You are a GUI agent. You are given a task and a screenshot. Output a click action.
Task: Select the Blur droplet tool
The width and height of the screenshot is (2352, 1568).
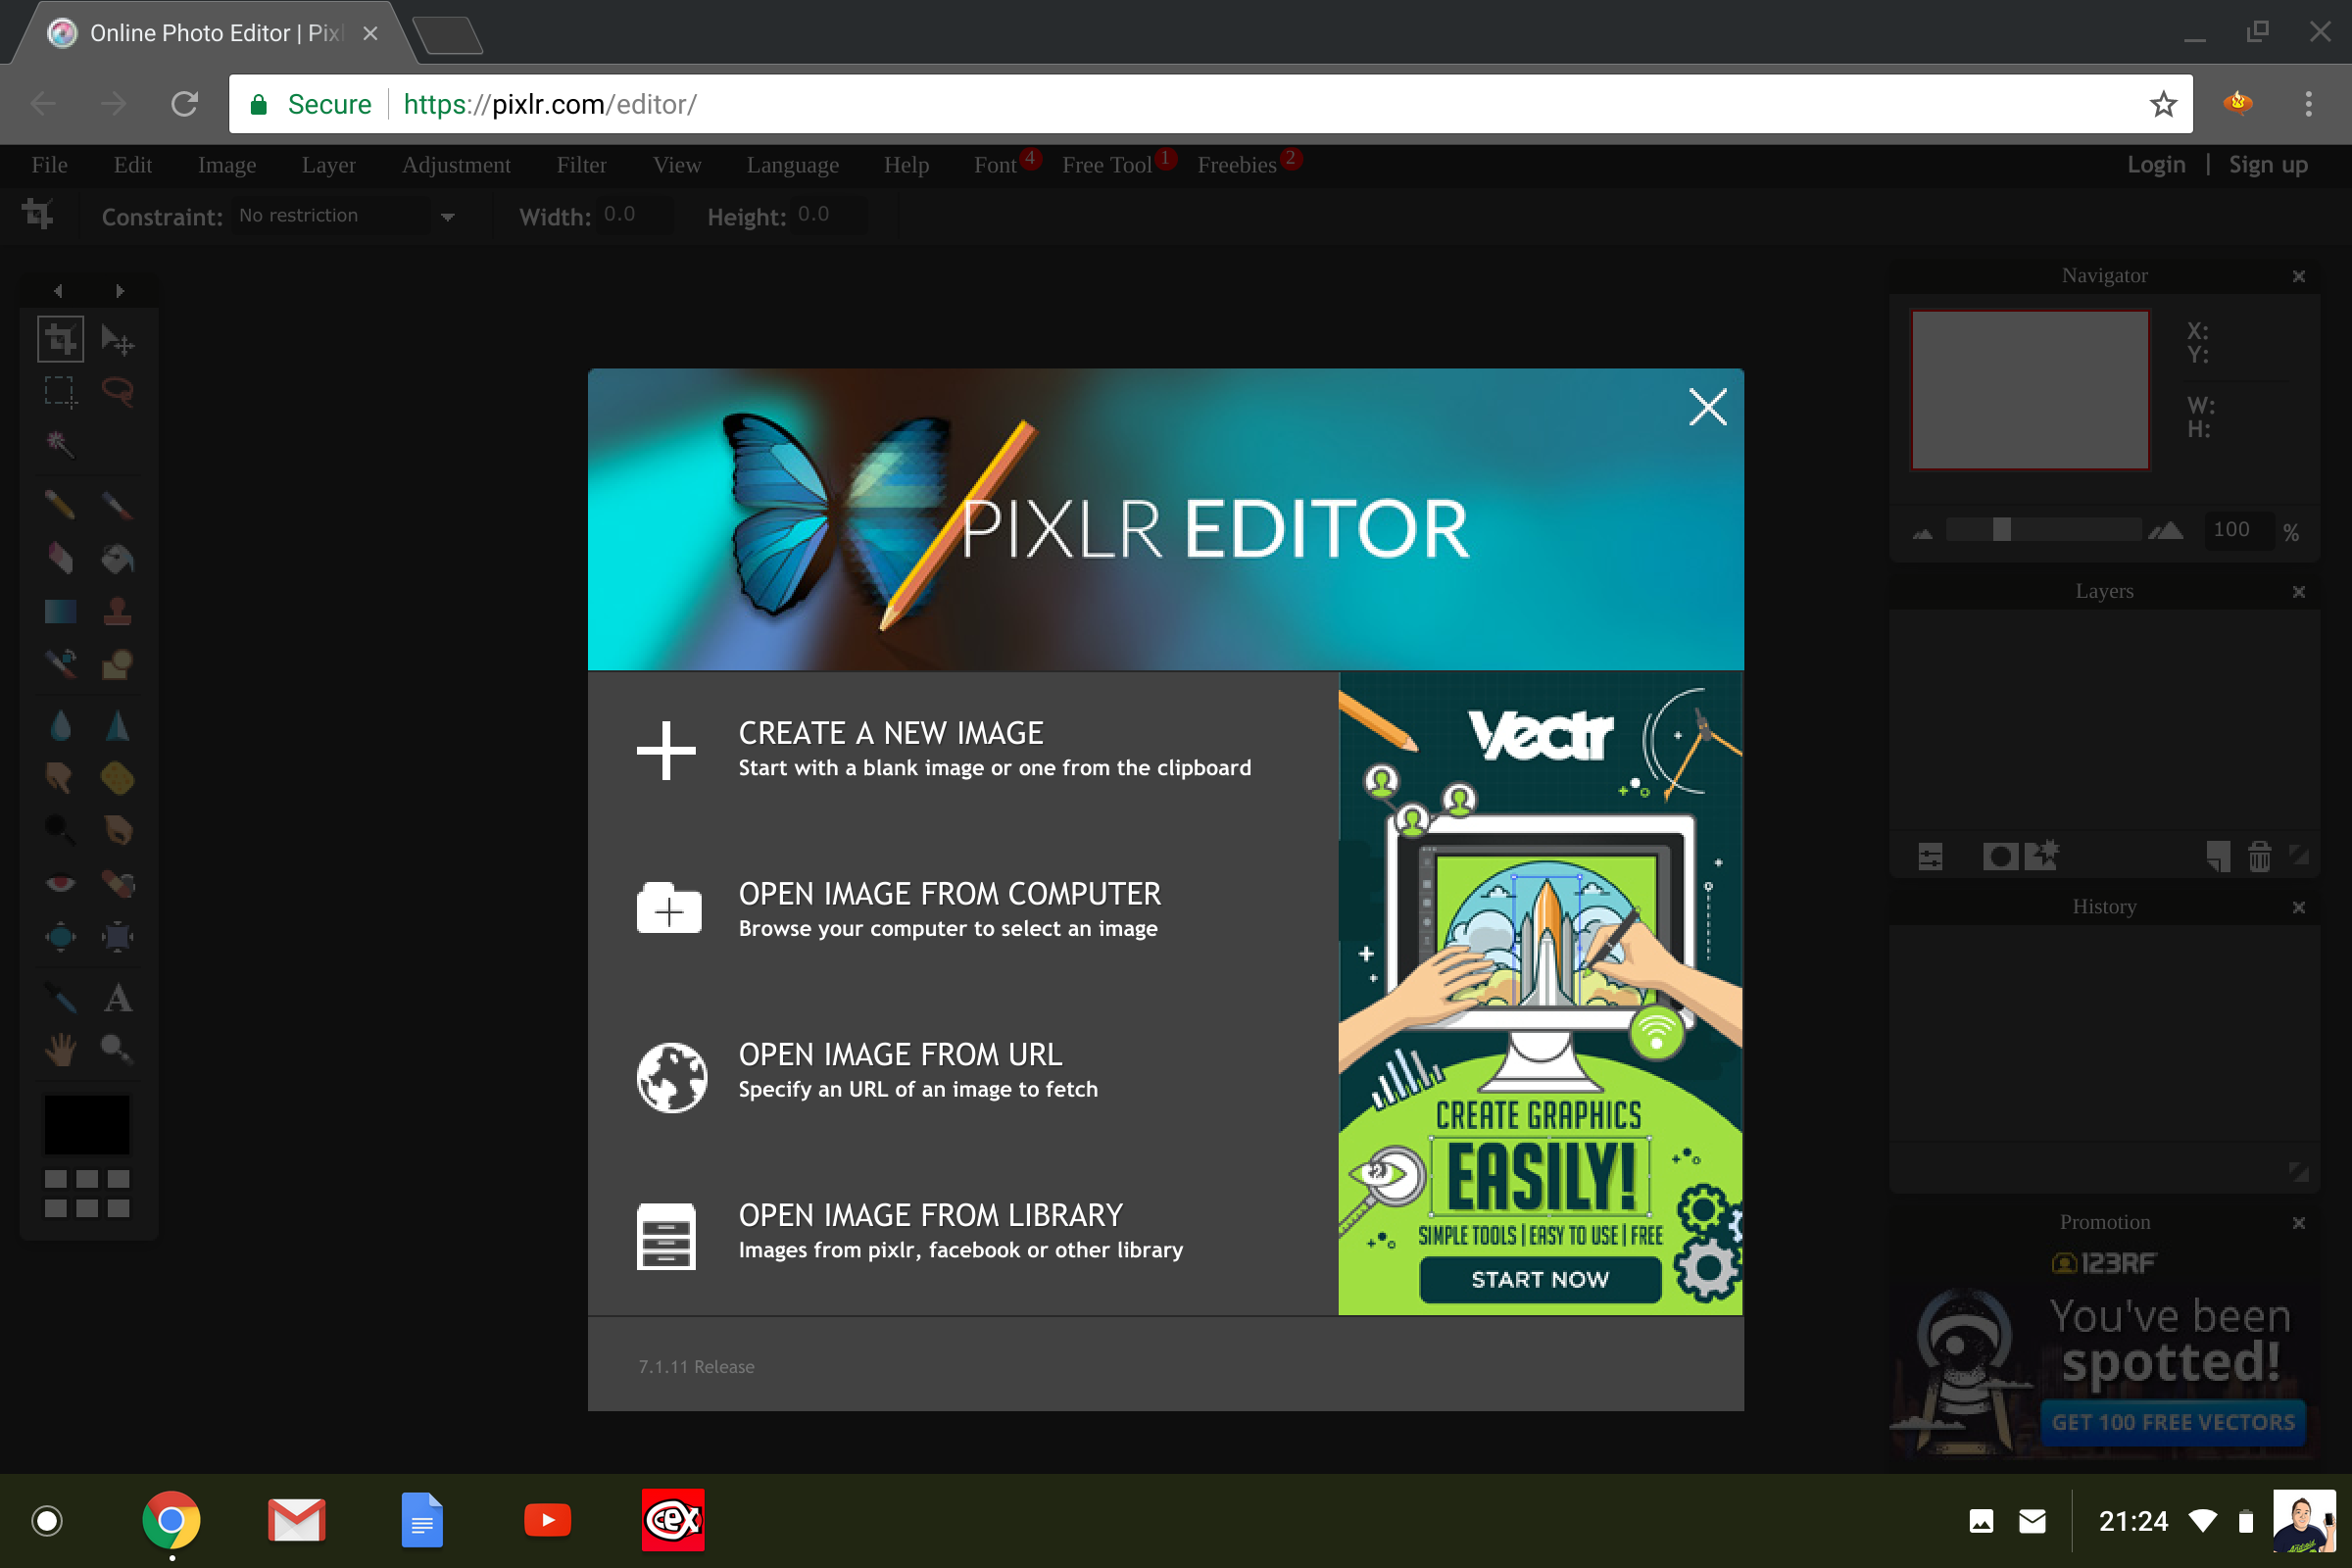(60, 725)
